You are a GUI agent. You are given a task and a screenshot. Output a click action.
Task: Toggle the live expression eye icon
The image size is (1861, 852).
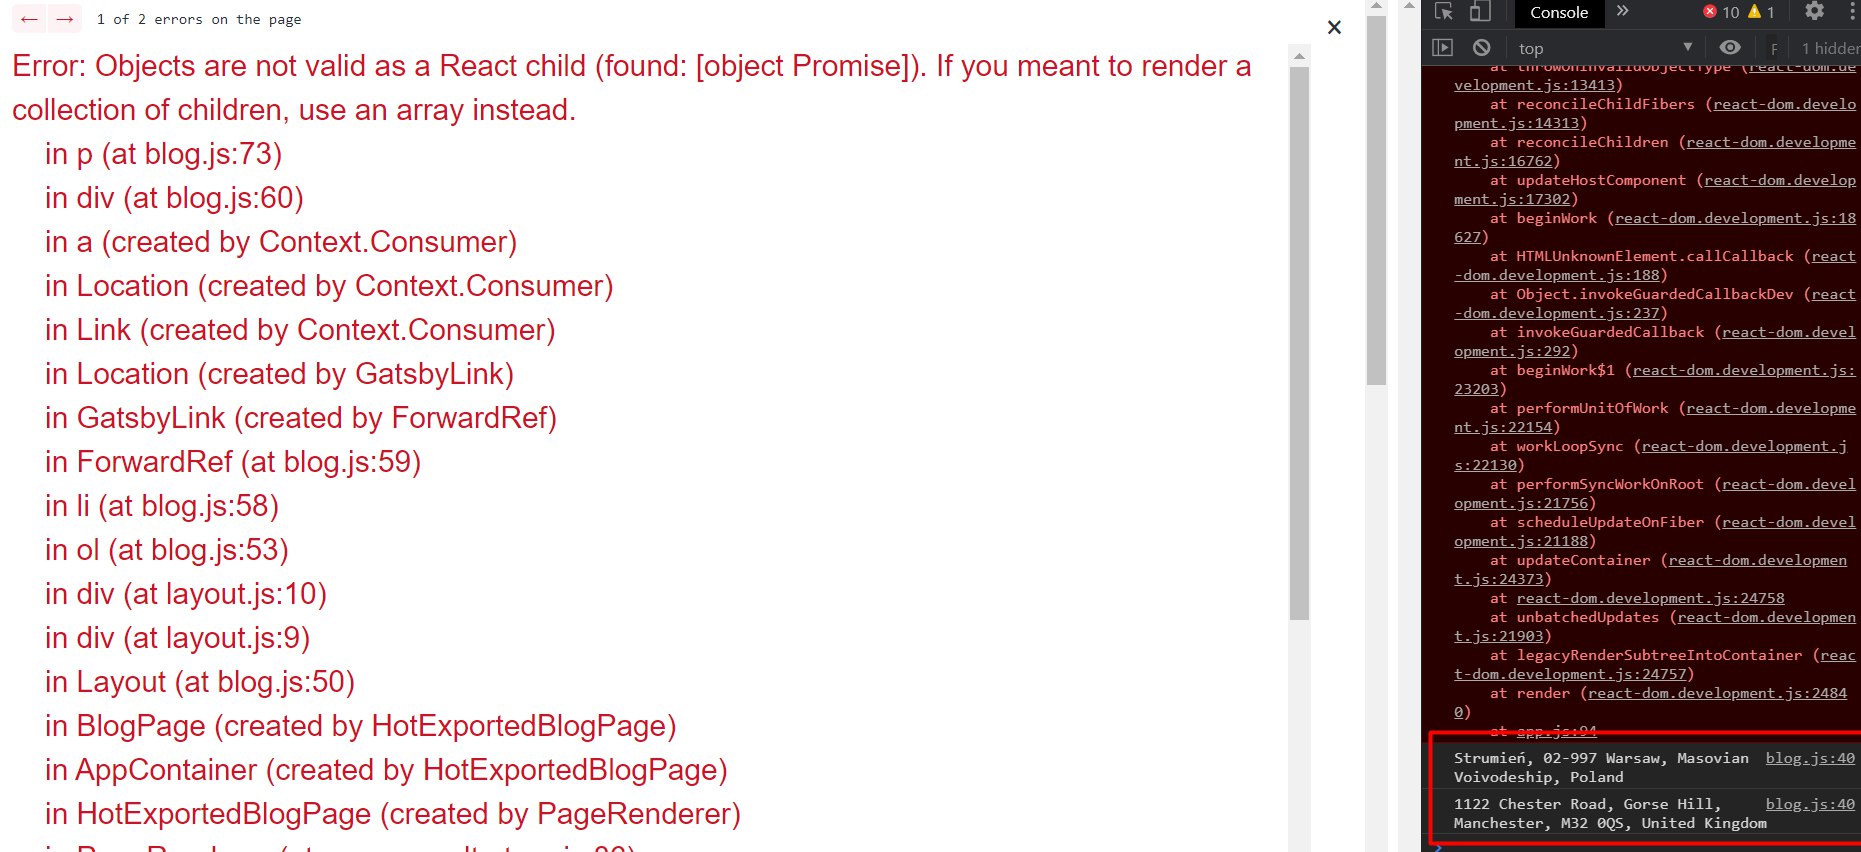point(1730,47)
